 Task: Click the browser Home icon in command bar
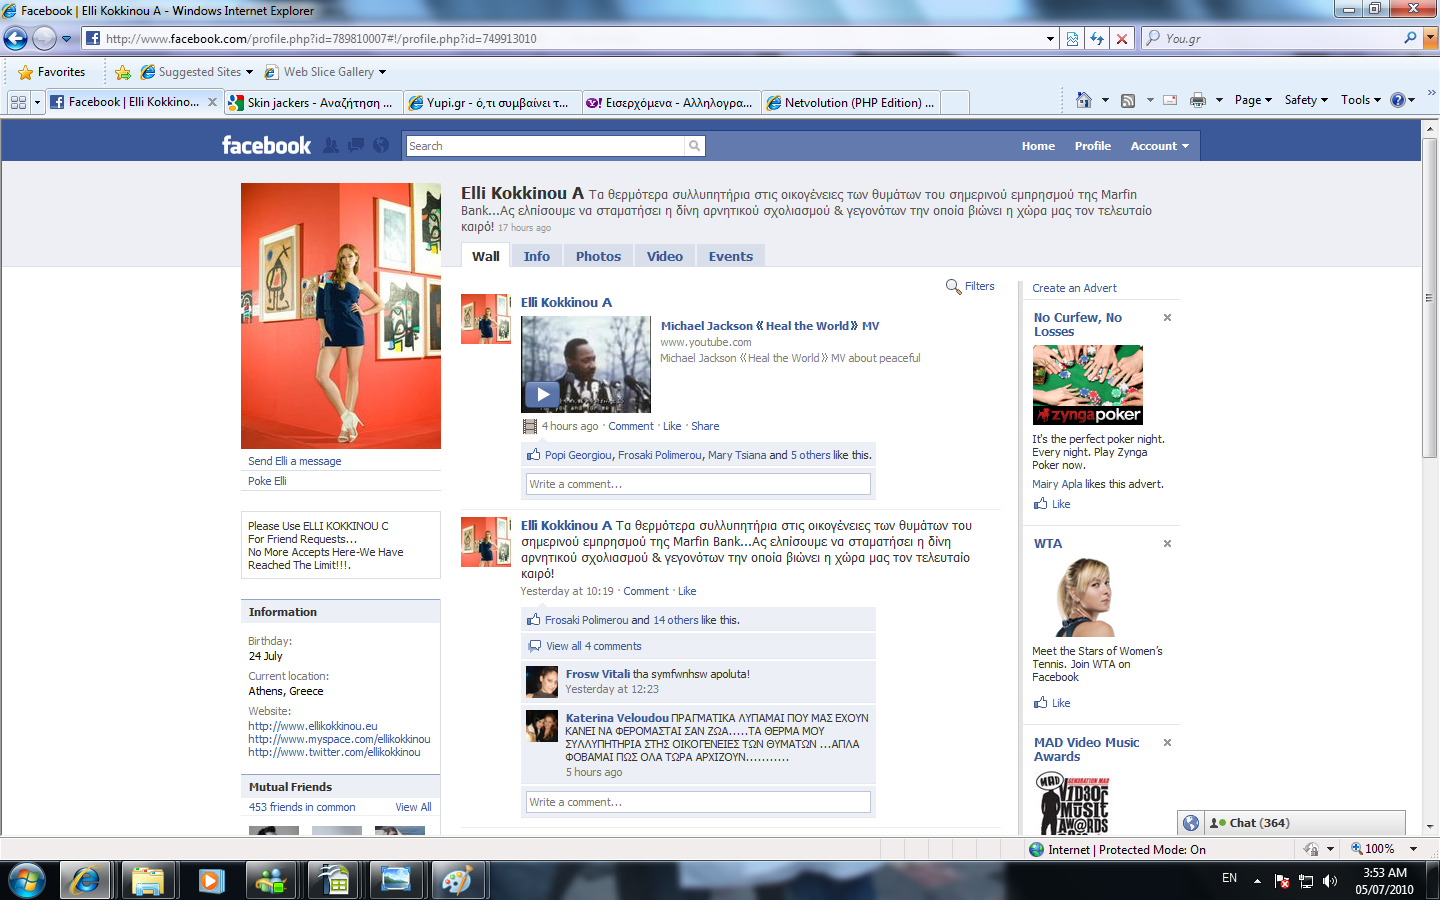pos(1083,100)
